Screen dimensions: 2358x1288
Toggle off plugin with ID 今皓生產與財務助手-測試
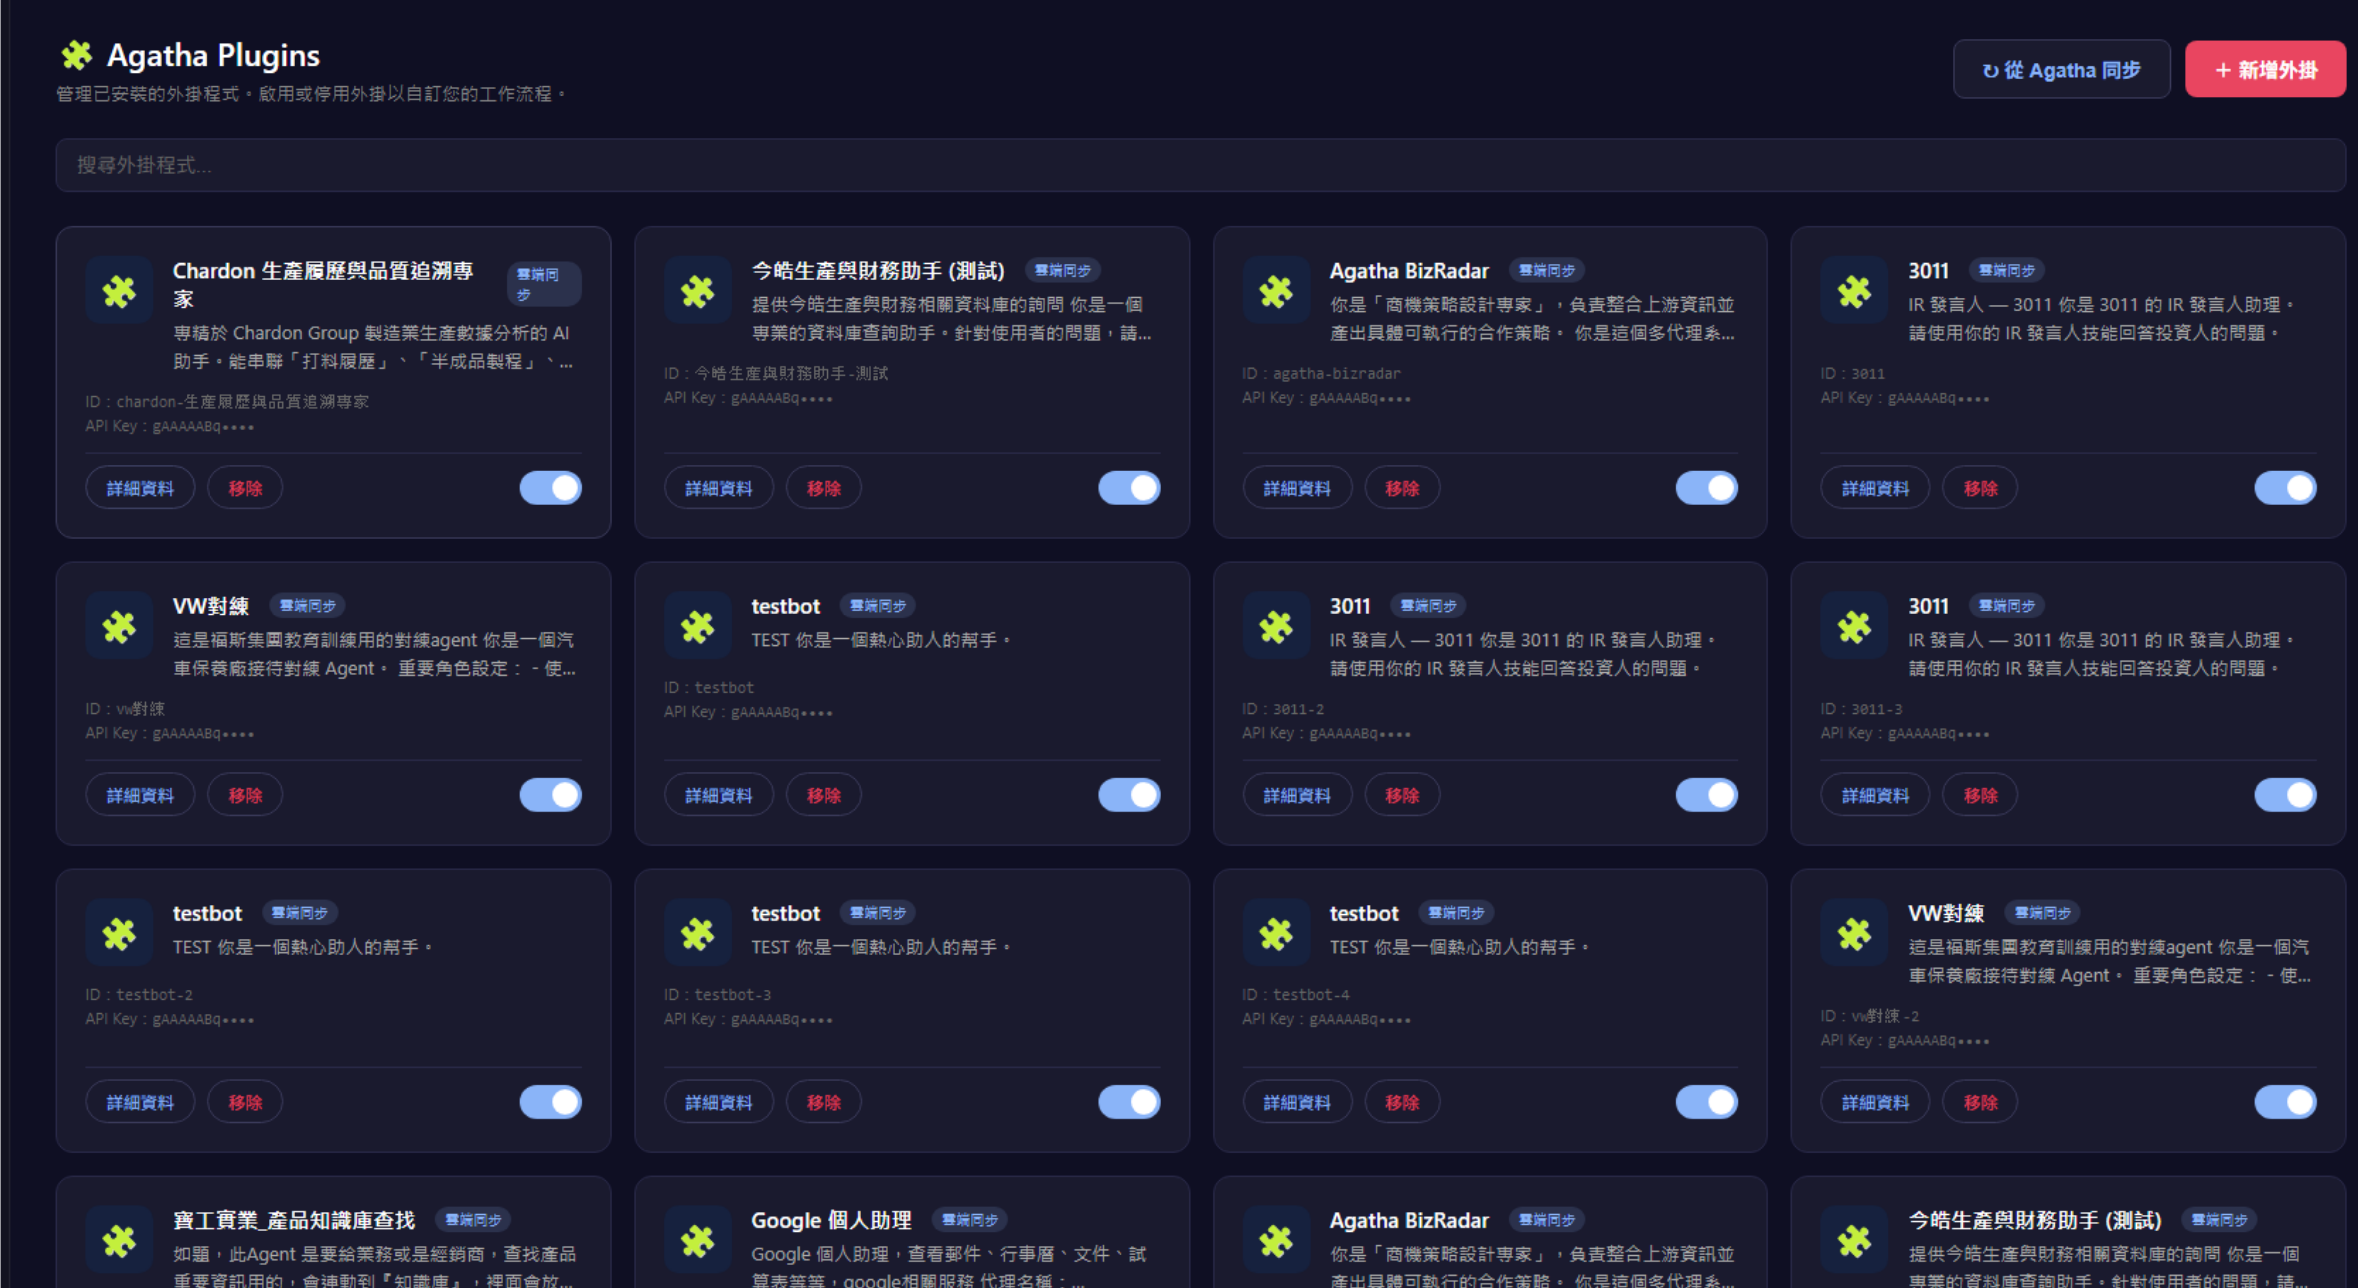coord(1129,488)
